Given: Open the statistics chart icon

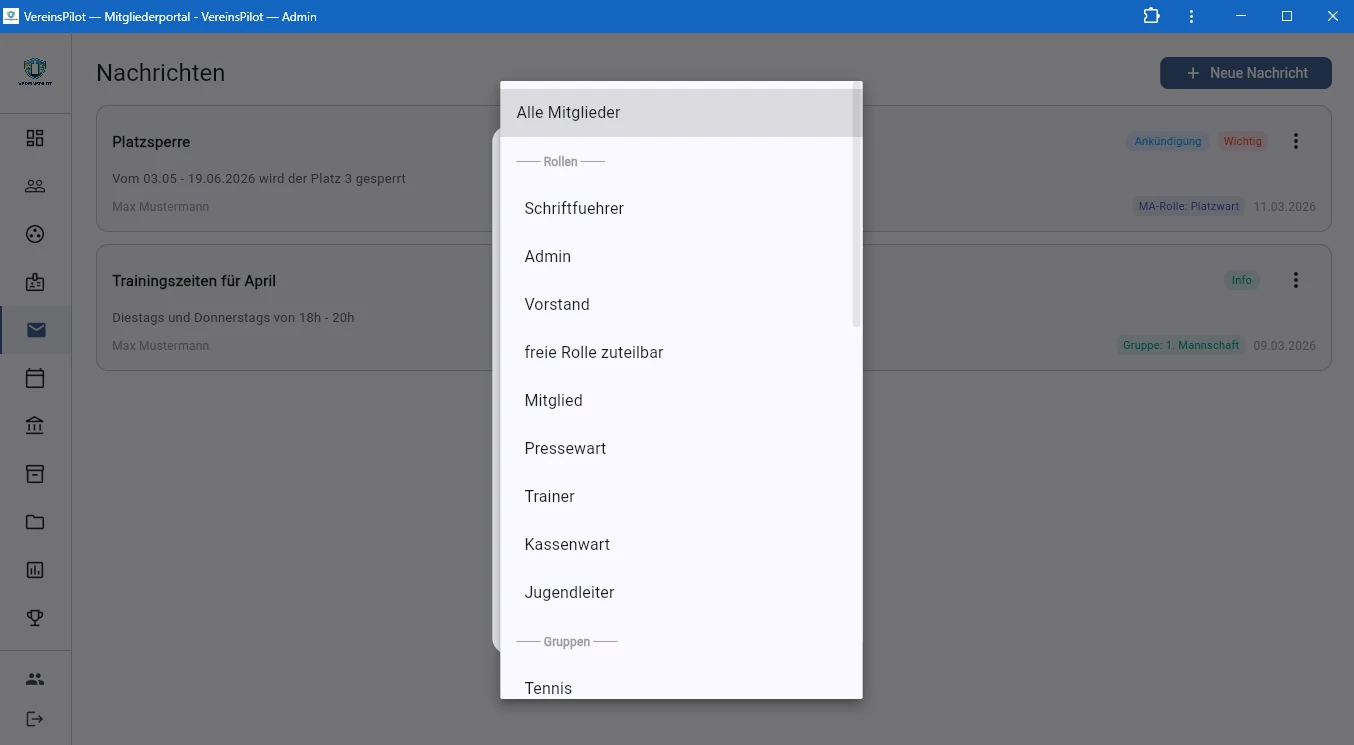Looking at the screenshot, I should [x=35, y=570].
